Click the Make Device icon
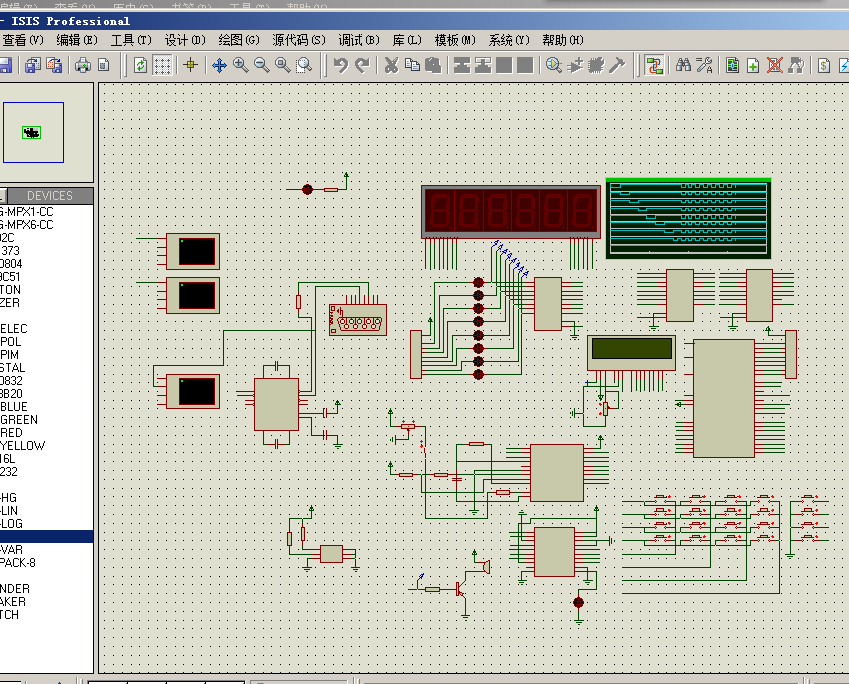The image size is (849, 684). click(574, 66)
